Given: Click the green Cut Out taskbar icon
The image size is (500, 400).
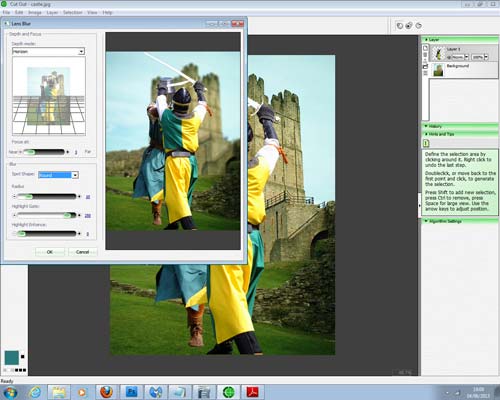Looking at the screenshot, I should 228,392.
